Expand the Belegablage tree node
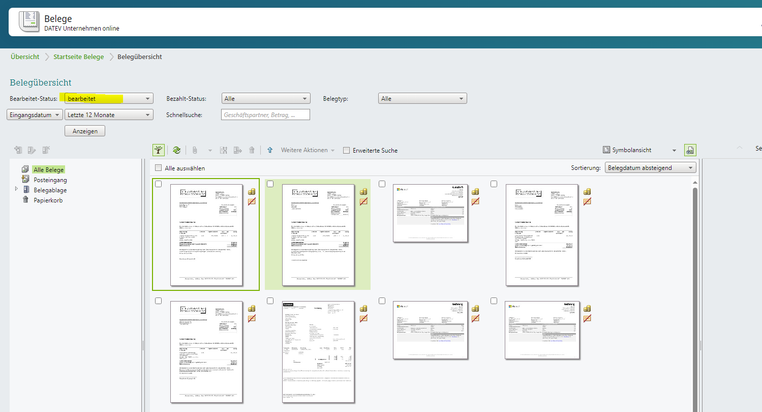This screenshot has width=762, height=412. coord(15,189)
